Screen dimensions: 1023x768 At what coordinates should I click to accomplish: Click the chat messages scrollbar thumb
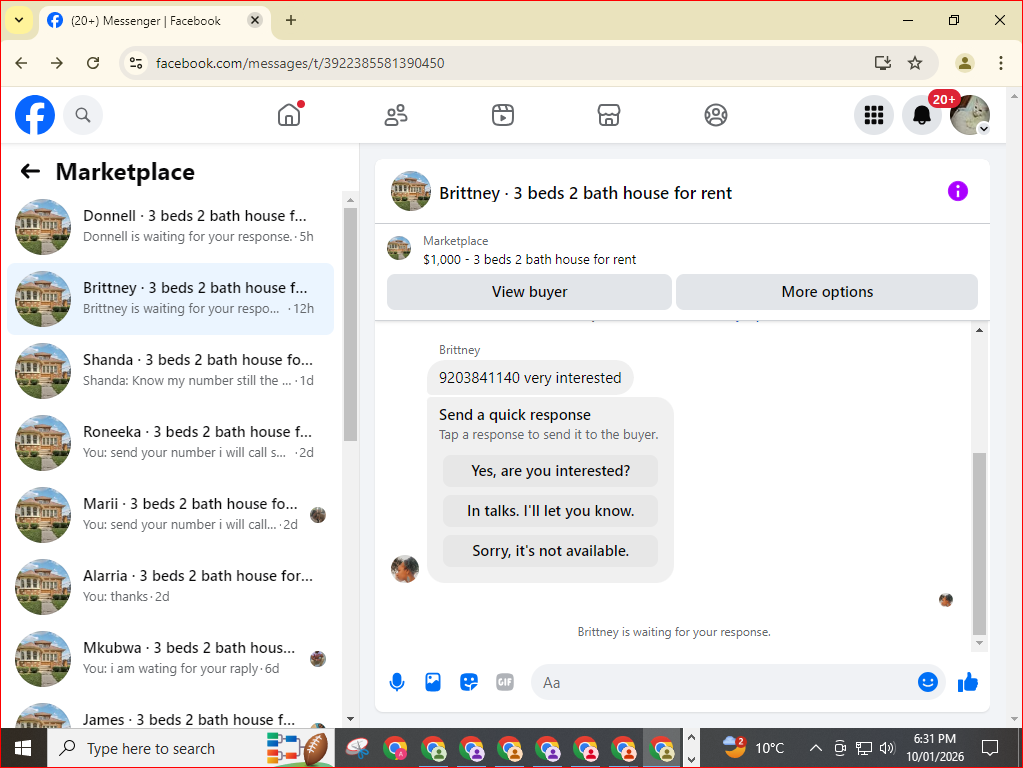(979, 544)
